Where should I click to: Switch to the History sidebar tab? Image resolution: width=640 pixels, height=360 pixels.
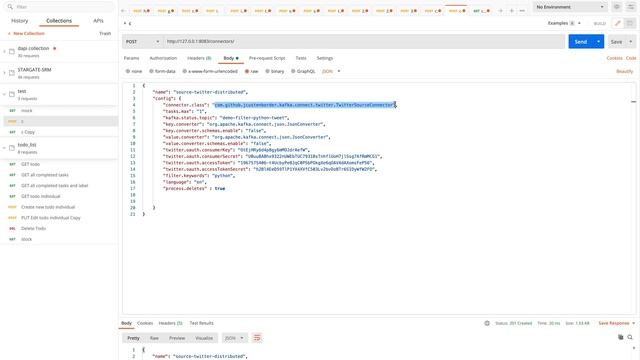[x=20, y=20]
